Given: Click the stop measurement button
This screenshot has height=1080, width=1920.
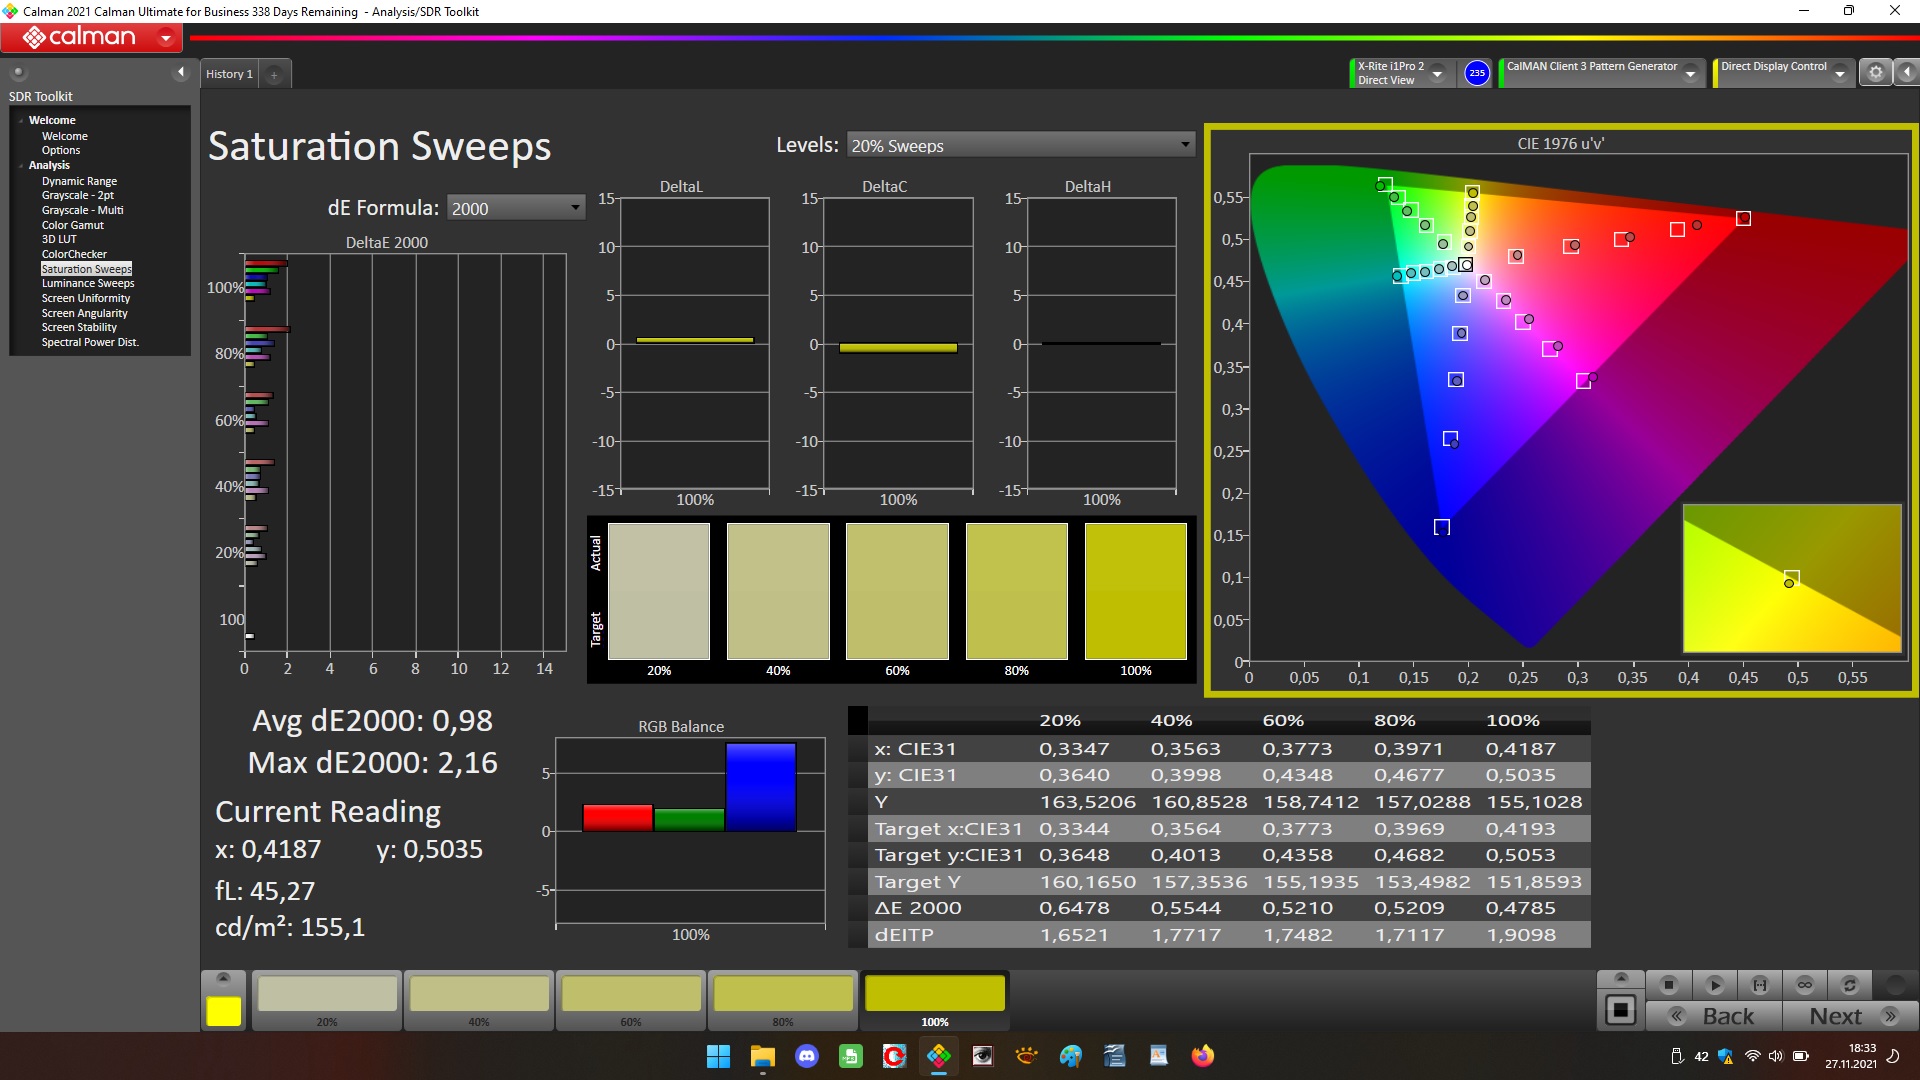Looking at the screenshot, I should (x=1668, y=985).
